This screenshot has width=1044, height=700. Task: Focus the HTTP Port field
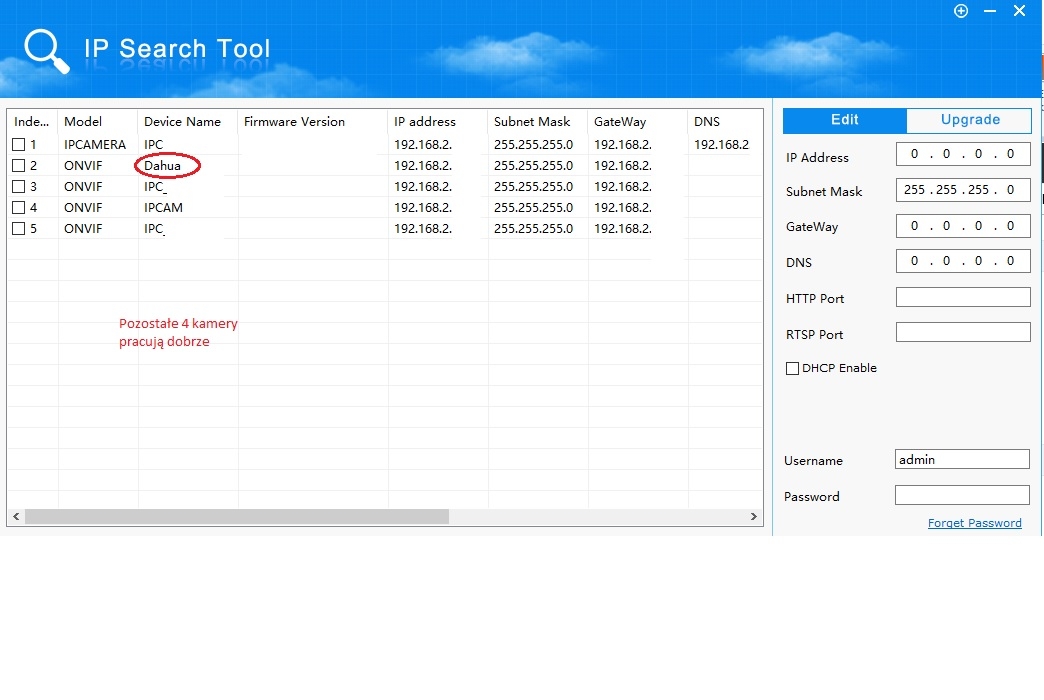(x=963, y=297)
